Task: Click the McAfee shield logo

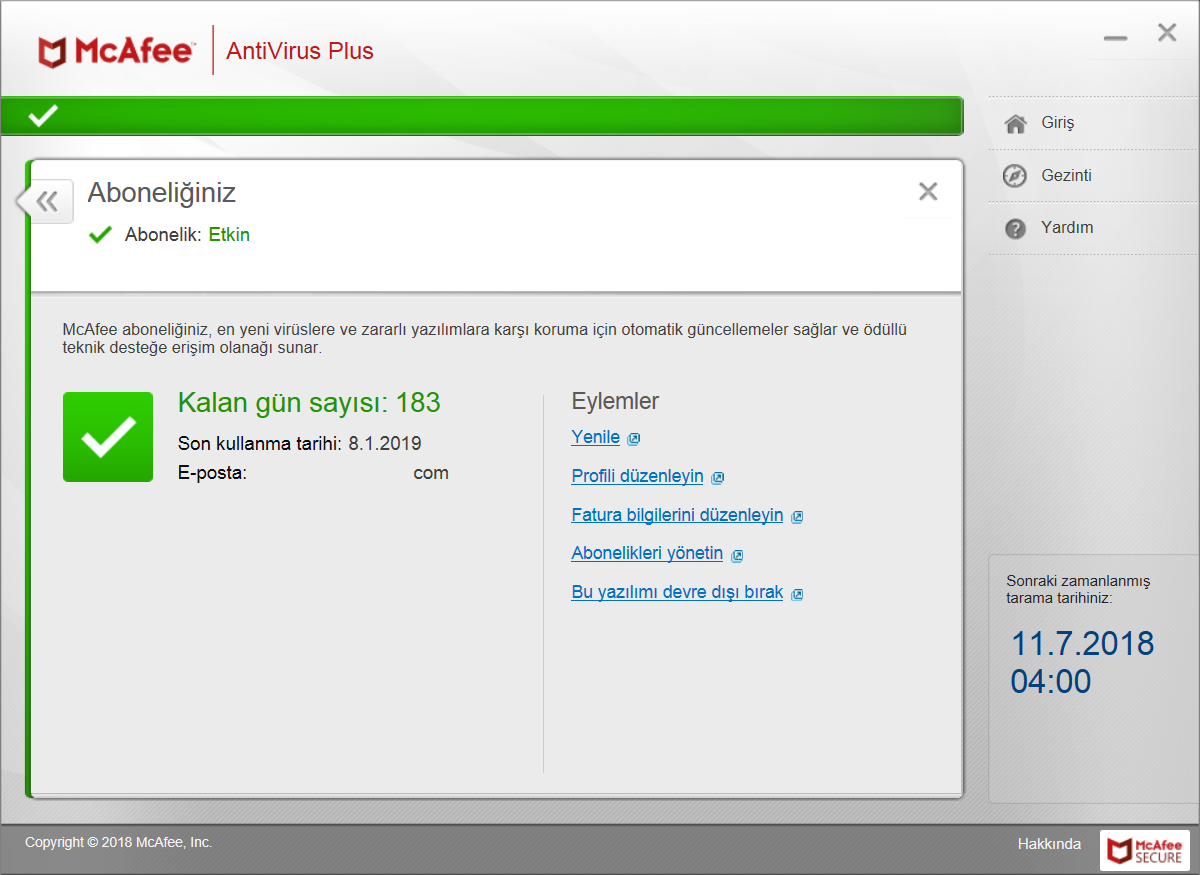Action: click(x=53, y=51)
